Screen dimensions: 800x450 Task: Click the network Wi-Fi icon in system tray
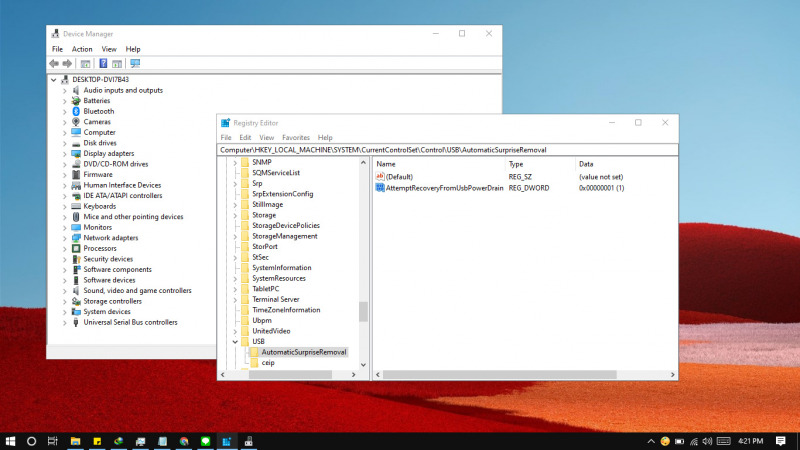pyautogui.click(x=694, y=441)
